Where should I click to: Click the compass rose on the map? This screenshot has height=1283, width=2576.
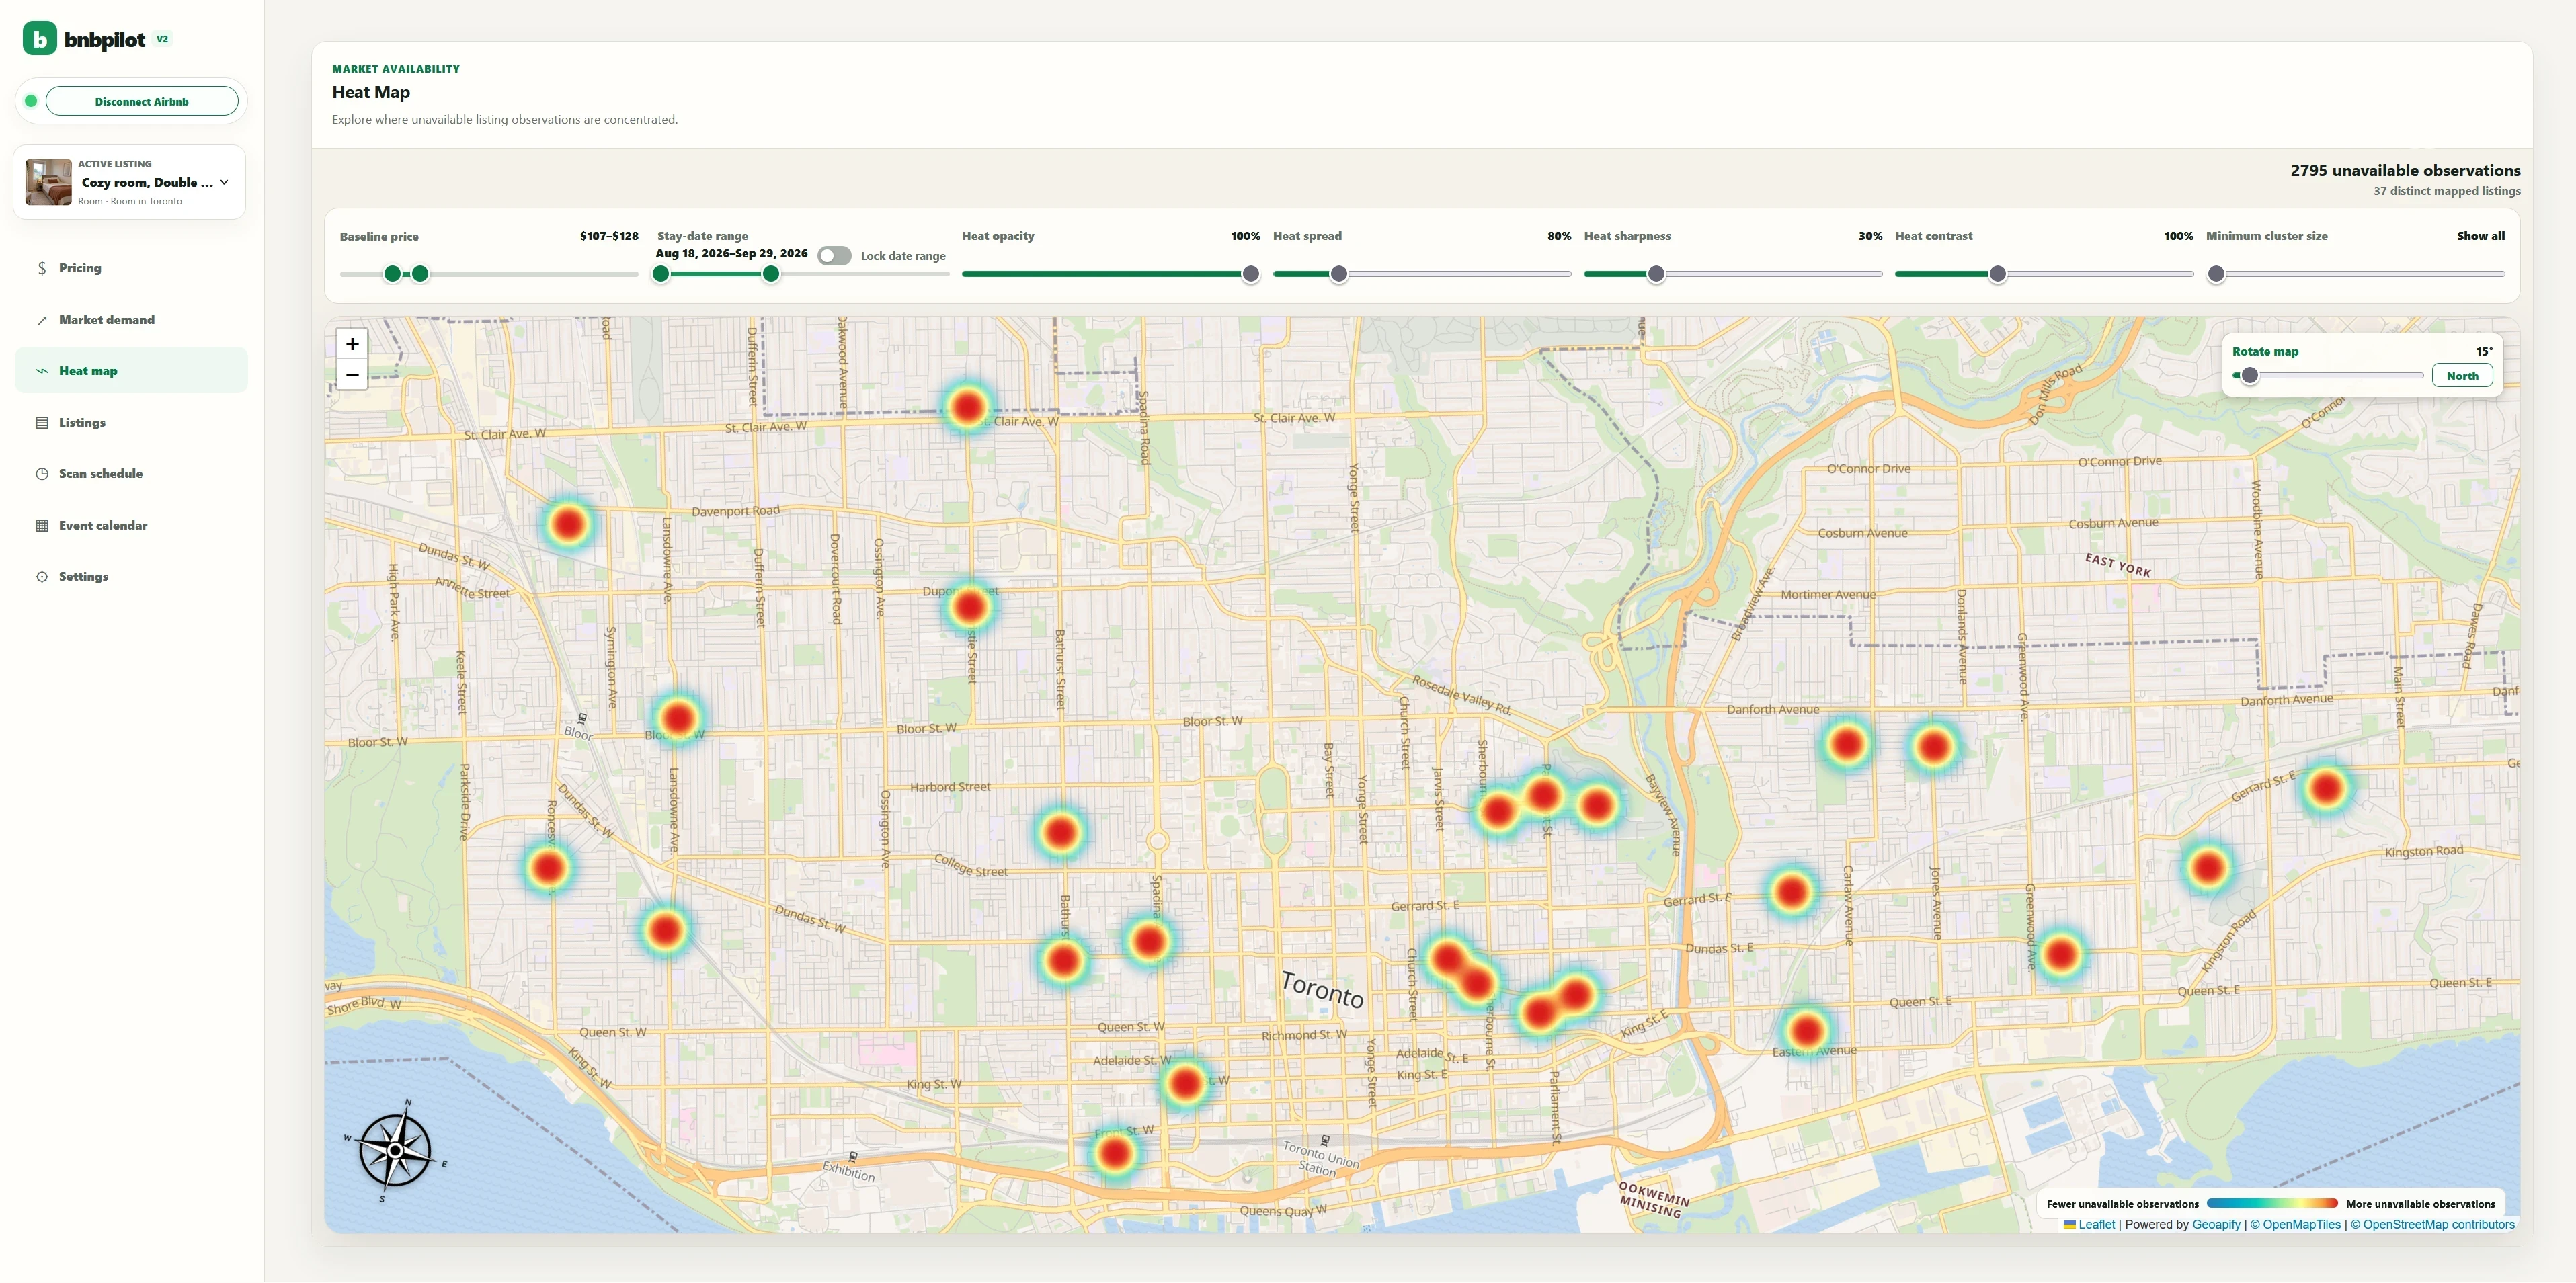point(395,1150)
